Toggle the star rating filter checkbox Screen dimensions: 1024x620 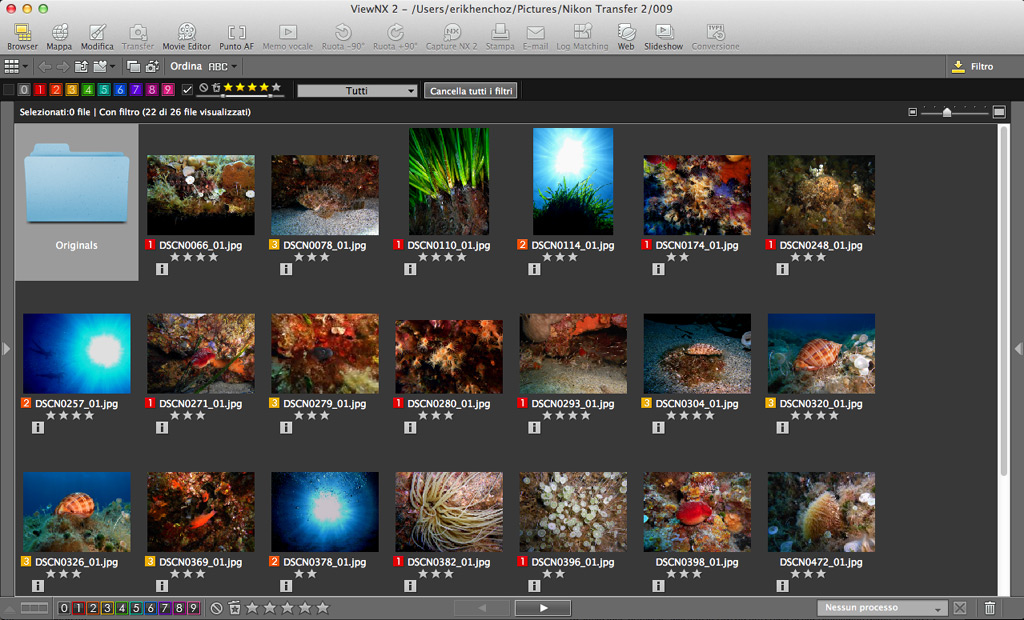point(187,90)
